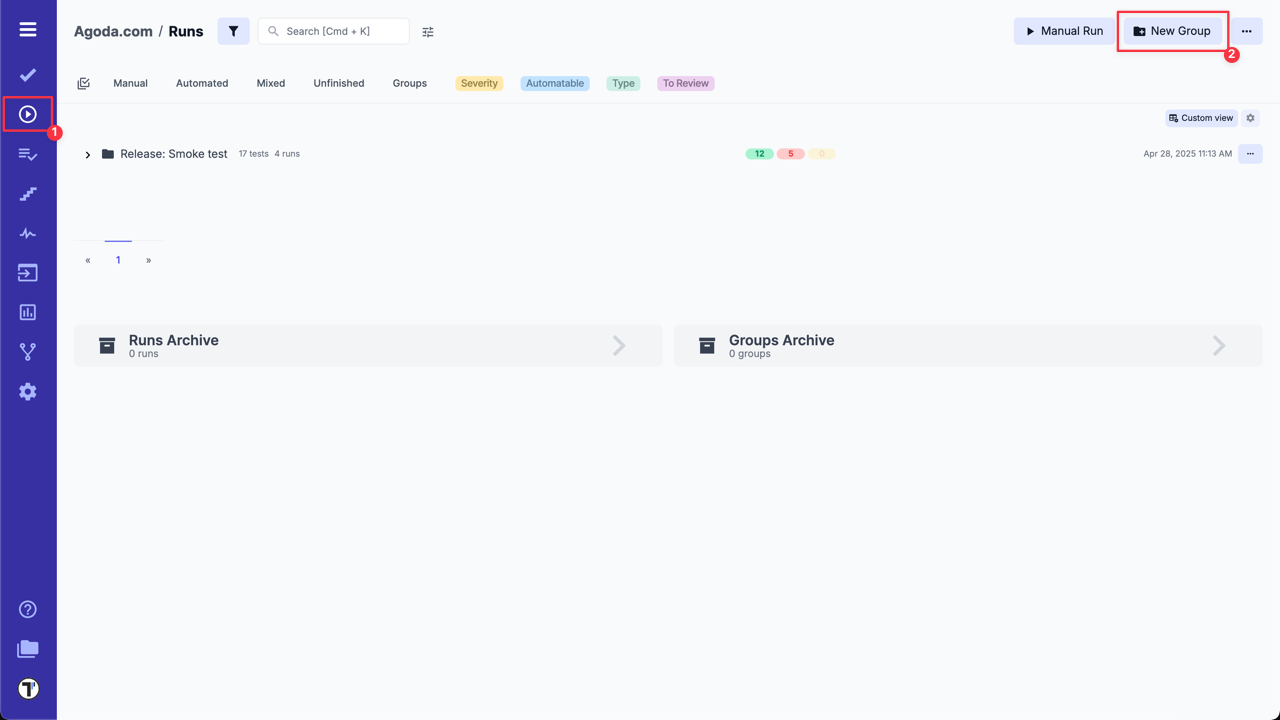This screenshot has height=720, width=1280.
Task: Switch to the Automated runs tab
Action: tap(201, 83)
